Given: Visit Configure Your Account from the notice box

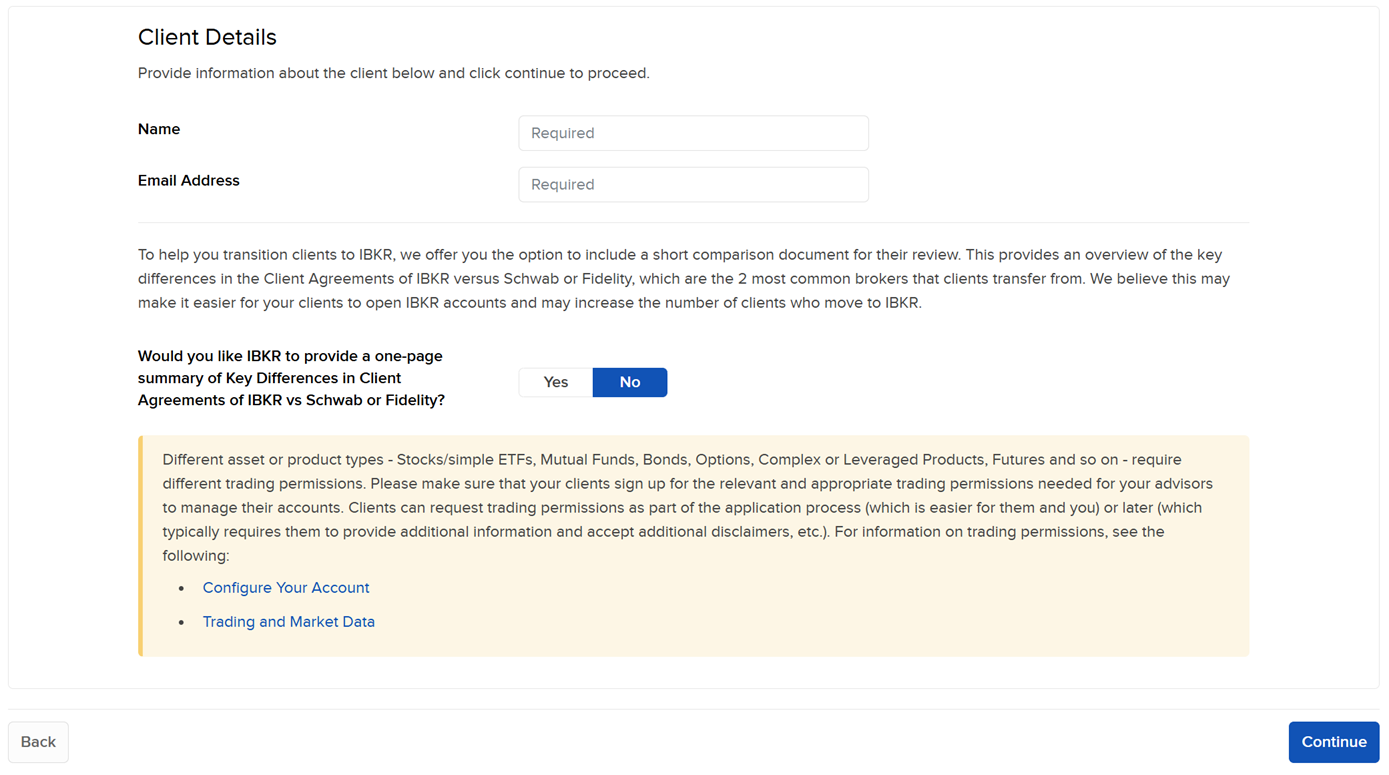Looking at the screenshot, I should (x=286, y=587).
